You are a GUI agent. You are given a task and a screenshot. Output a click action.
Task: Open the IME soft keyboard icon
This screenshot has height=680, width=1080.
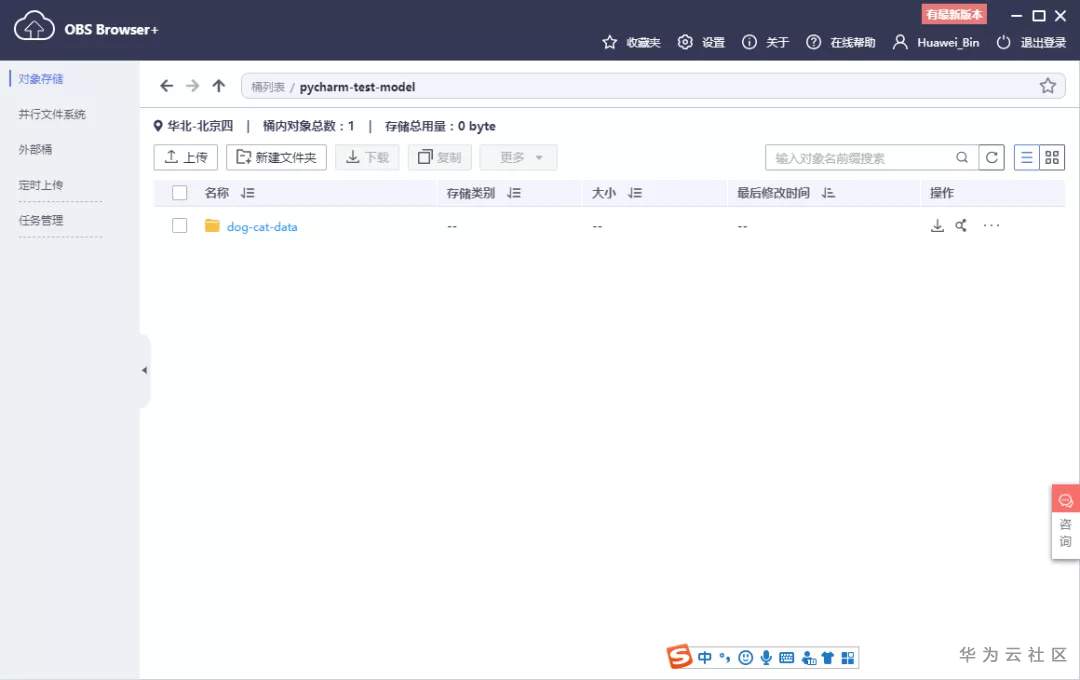click(787, 657)
